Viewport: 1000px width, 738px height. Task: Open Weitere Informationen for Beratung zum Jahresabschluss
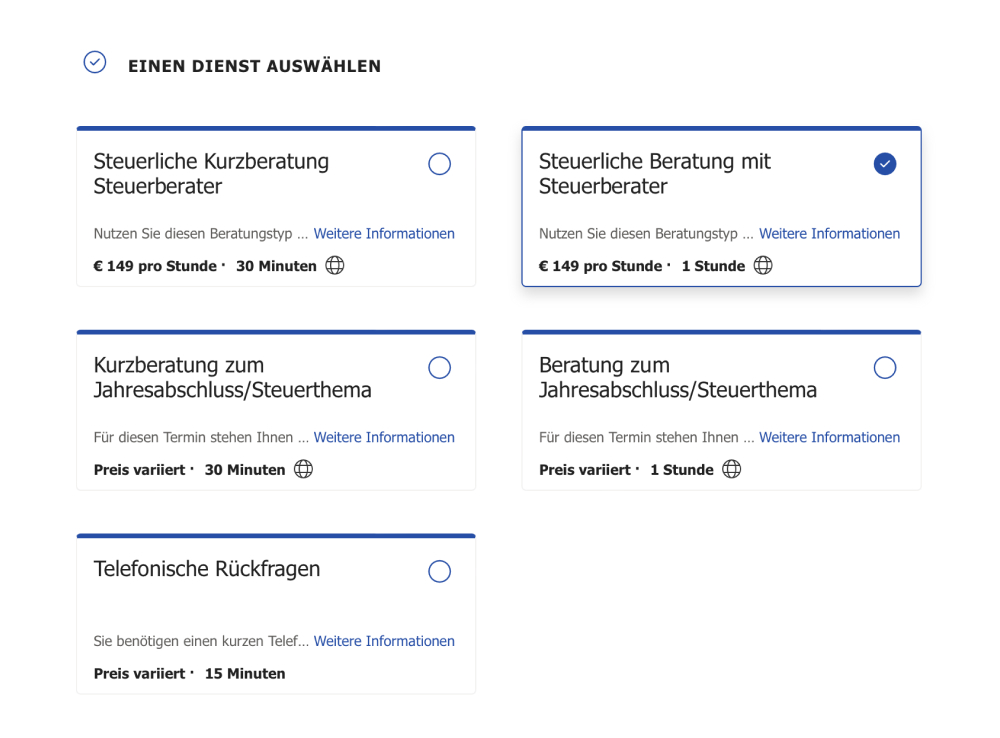click(829, 437)
